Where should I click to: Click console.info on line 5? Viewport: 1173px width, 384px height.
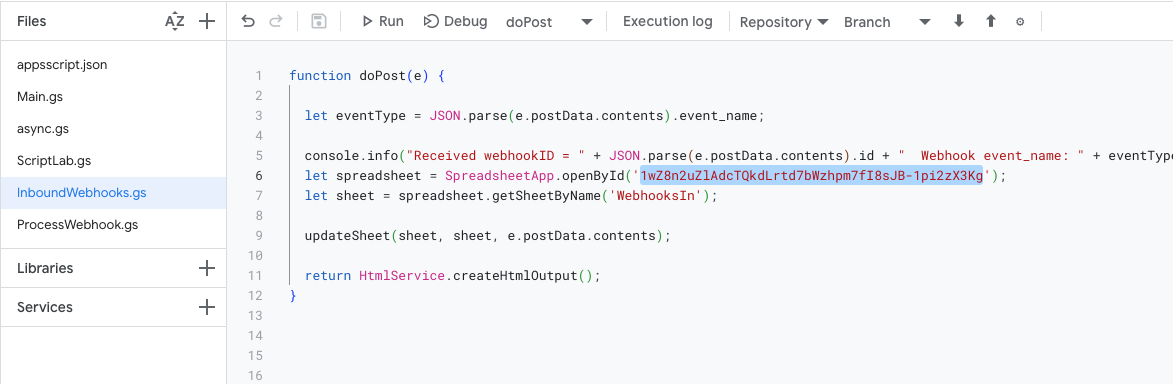click(351, 156)
